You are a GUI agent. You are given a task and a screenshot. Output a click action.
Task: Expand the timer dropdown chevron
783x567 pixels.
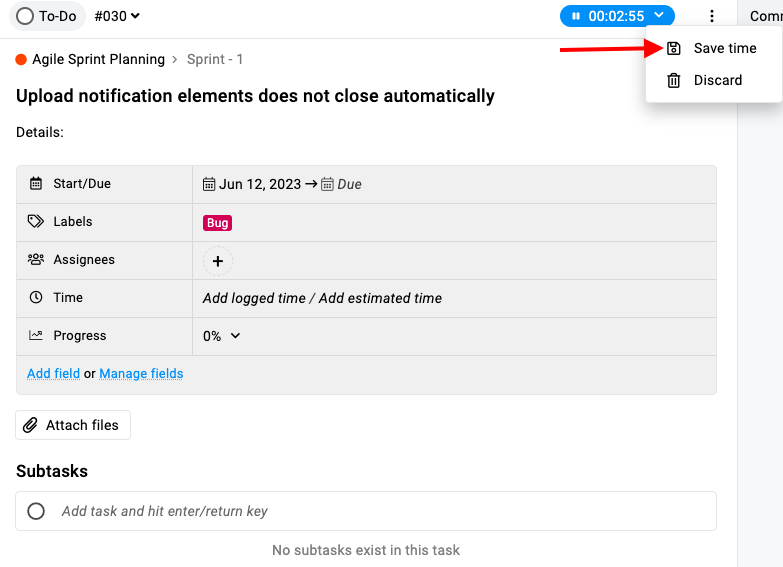(659, 15)
